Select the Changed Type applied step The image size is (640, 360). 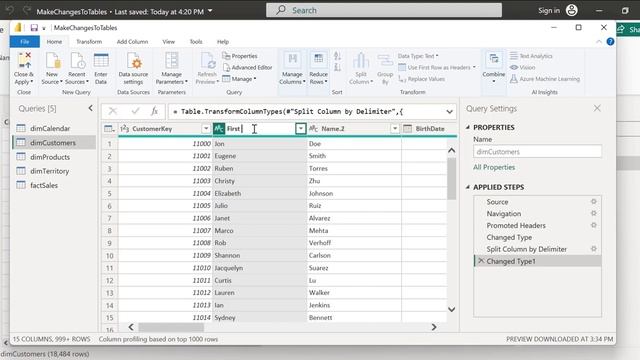pyautogui.click(x=537, y=237)
